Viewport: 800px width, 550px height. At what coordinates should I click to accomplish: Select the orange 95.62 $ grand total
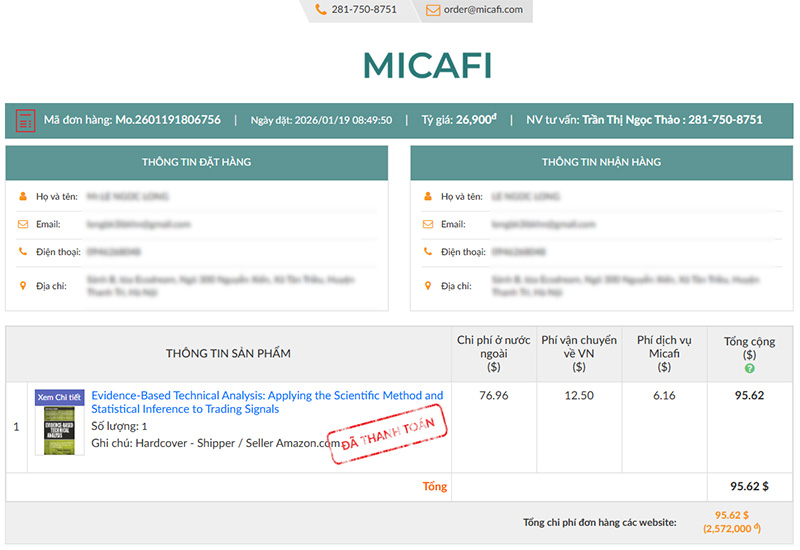732,515
